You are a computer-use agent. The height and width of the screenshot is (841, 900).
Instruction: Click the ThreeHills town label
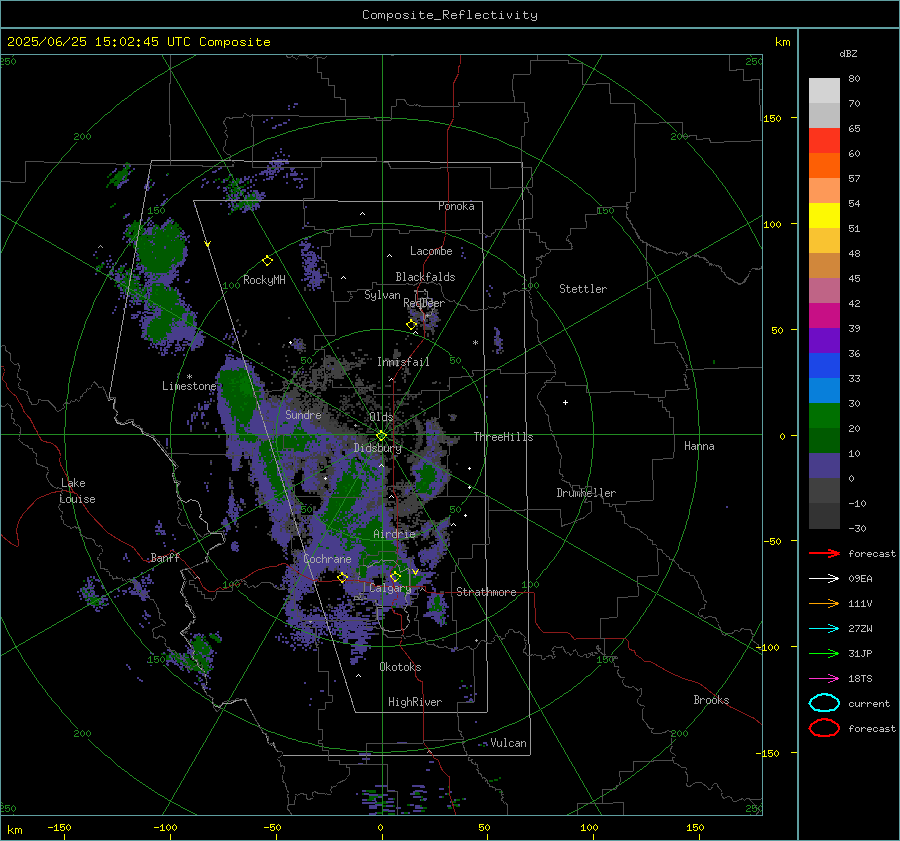pos(503,437)
